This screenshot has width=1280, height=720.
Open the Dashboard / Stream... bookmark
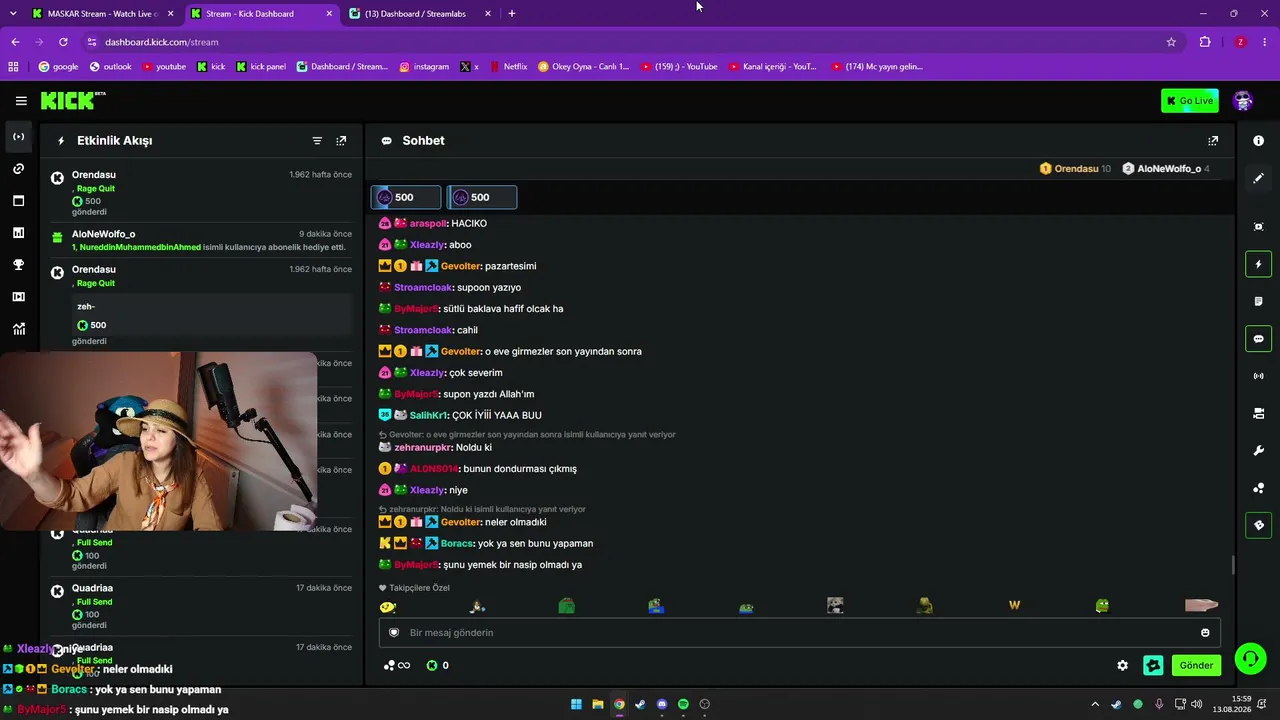click(x=342, y=67)
